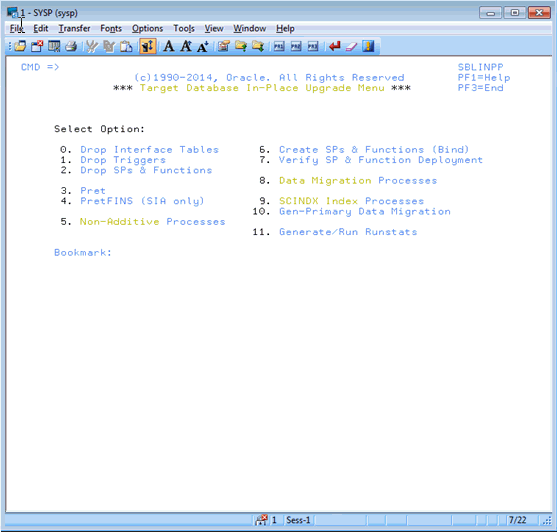
Task: Click the pink eraser Clear icon
Action: coord(351,46)
